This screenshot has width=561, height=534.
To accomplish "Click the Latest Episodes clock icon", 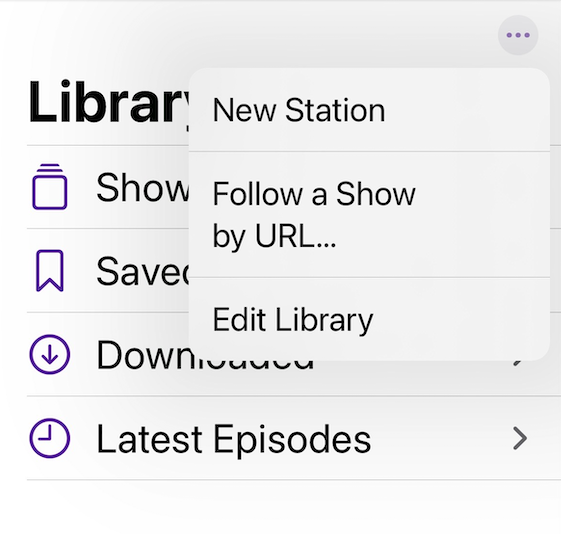I will tap(49, 438).
